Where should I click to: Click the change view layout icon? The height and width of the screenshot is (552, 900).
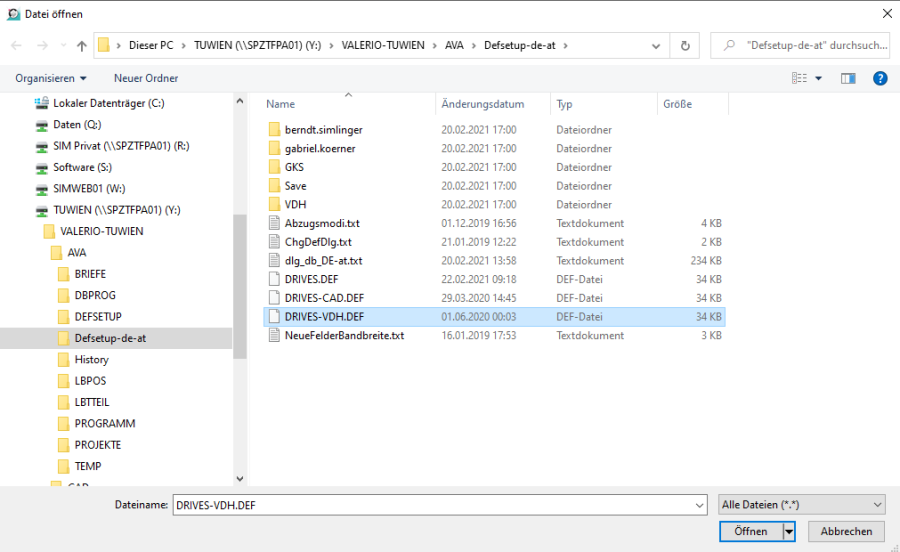tap(800, 78)
